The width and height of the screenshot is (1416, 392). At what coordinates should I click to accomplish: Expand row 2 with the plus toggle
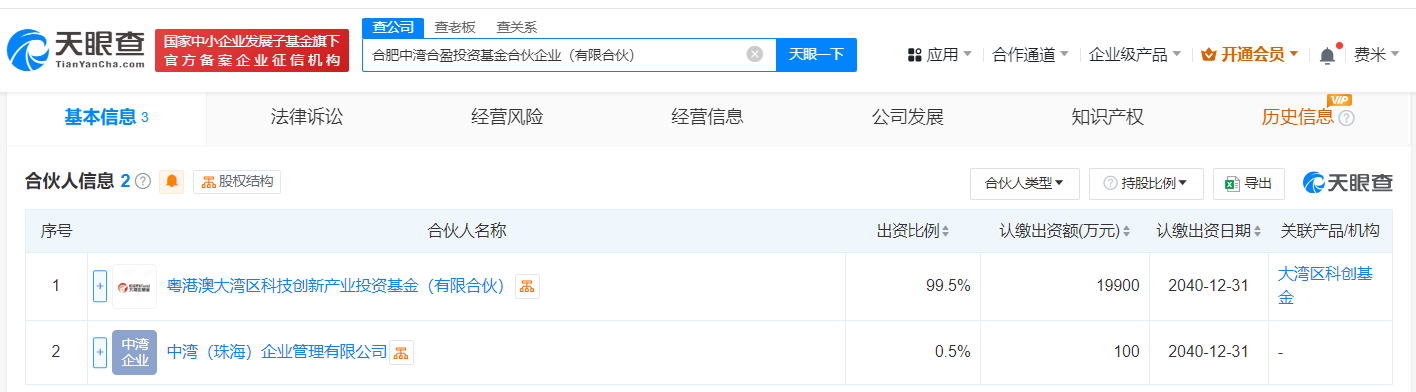[x=99, y=352]
